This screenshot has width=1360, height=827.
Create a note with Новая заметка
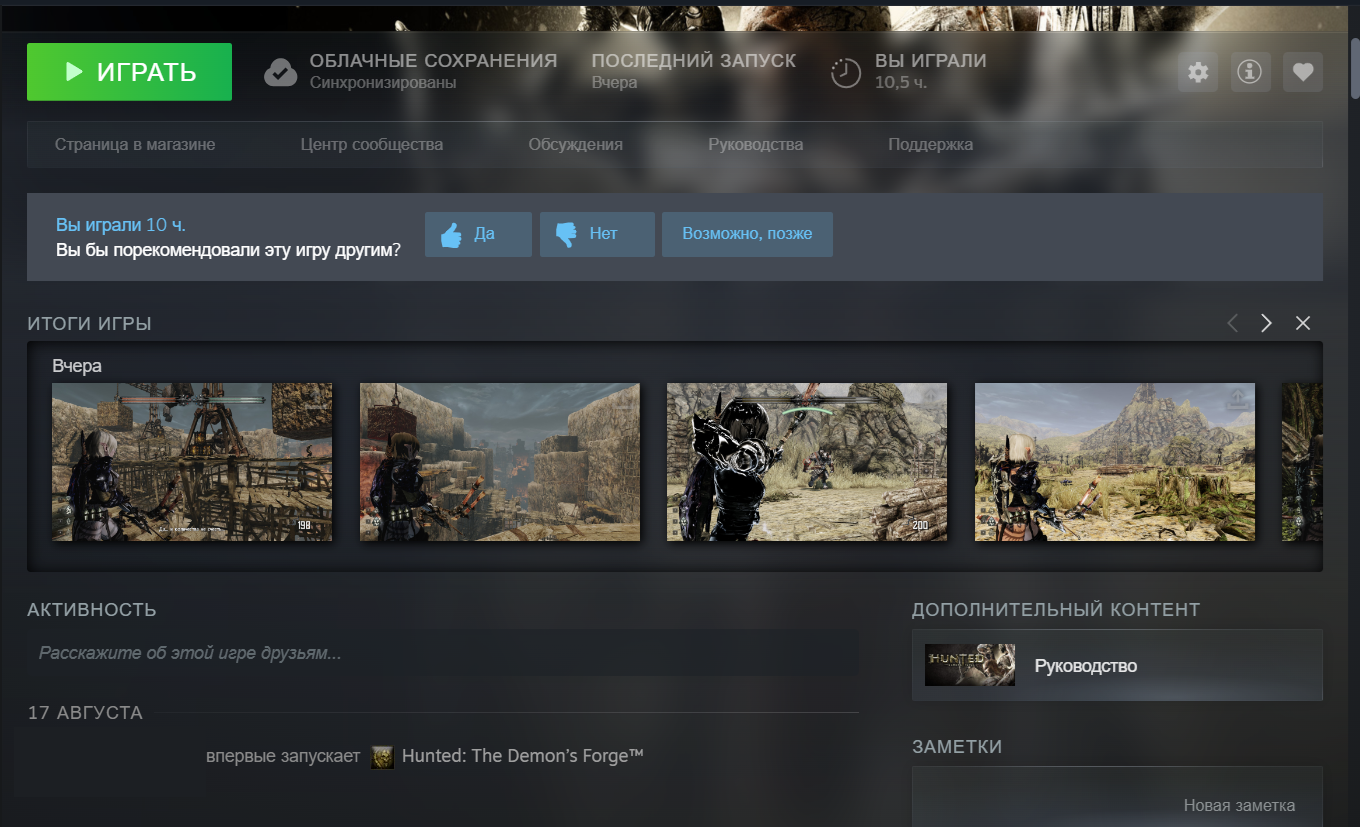[1239, 805]
